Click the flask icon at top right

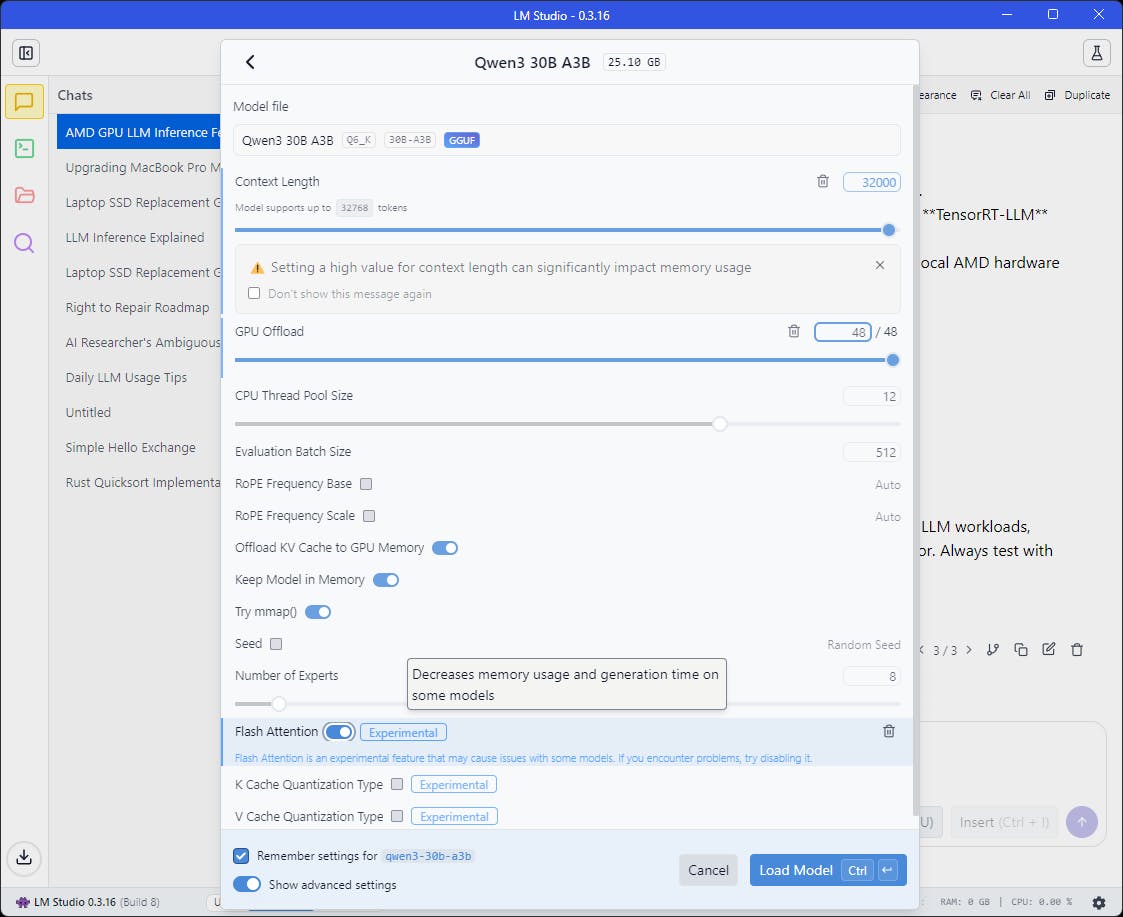click(1096, 53)
